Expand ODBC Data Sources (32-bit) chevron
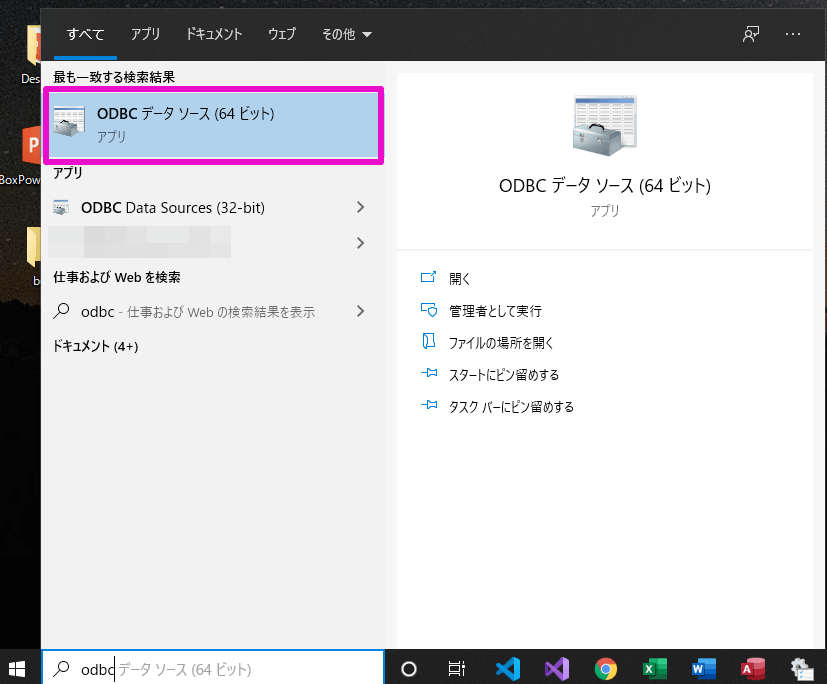The width and height of the screenshot is (827, 684). [x=361, y=207]
